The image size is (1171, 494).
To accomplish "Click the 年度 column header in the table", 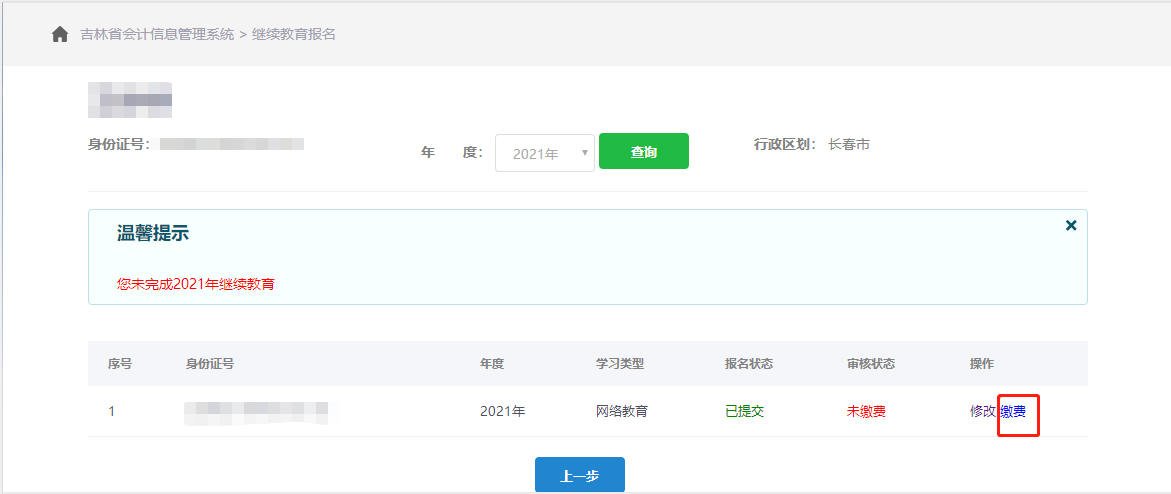I will [x=492, y=364].
